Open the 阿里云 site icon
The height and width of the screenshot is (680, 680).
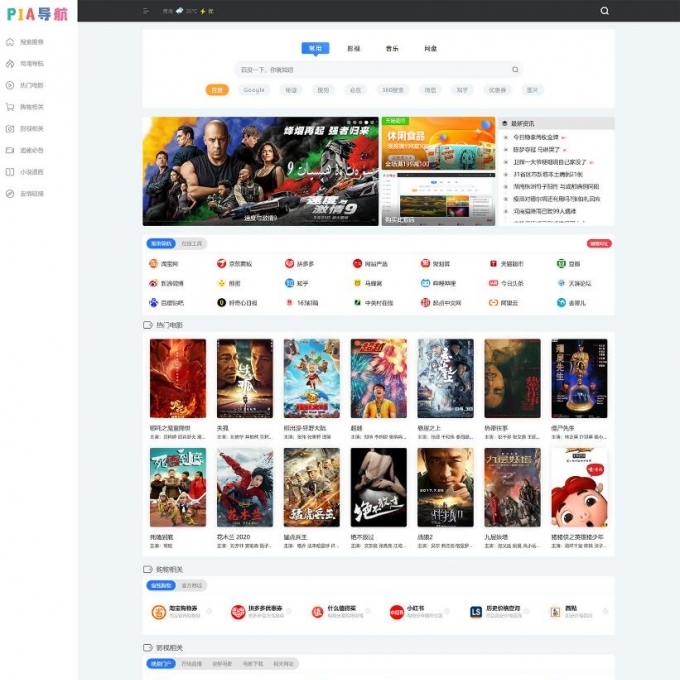click(493, 303)
